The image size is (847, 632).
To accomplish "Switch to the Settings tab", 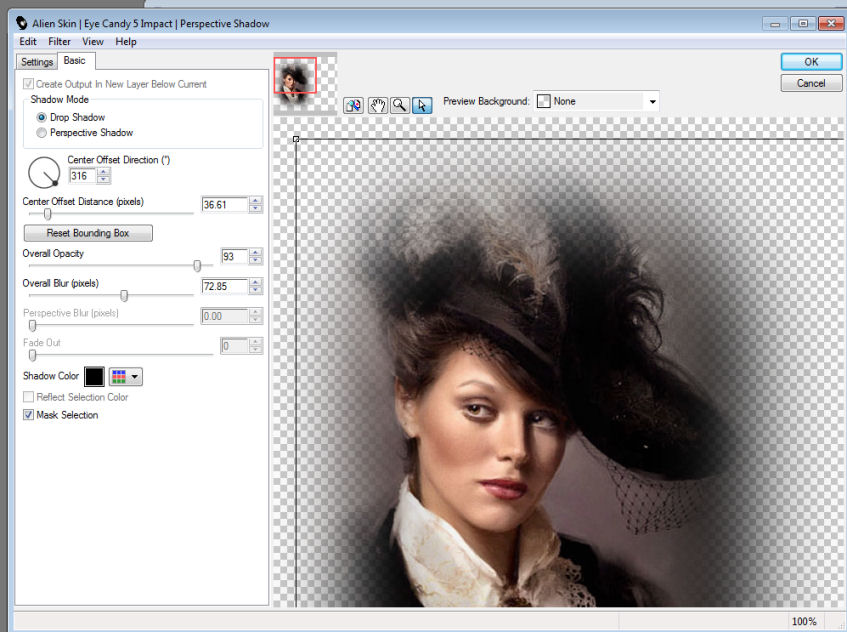I will [x=37, y=62].
